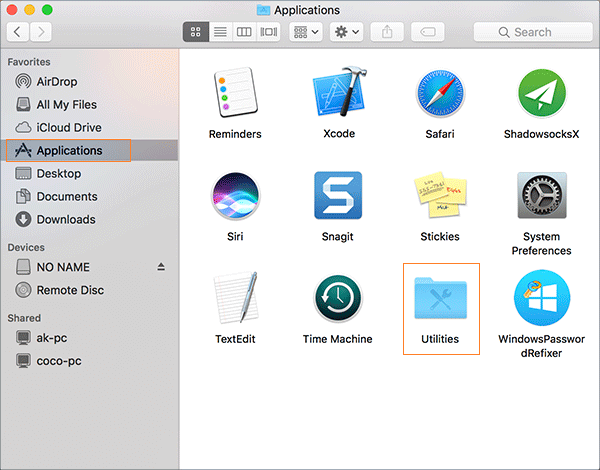
Task: Click the Stickies notes icon
Action: (x=440, y=195)
